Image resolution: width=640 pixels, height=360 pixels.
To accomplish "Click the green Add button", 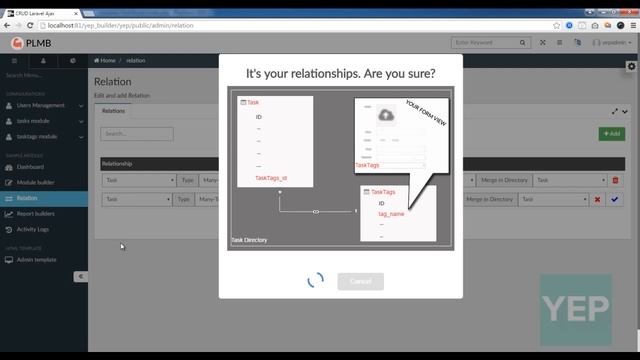I will pyautogui.click(x=611, y=134).
